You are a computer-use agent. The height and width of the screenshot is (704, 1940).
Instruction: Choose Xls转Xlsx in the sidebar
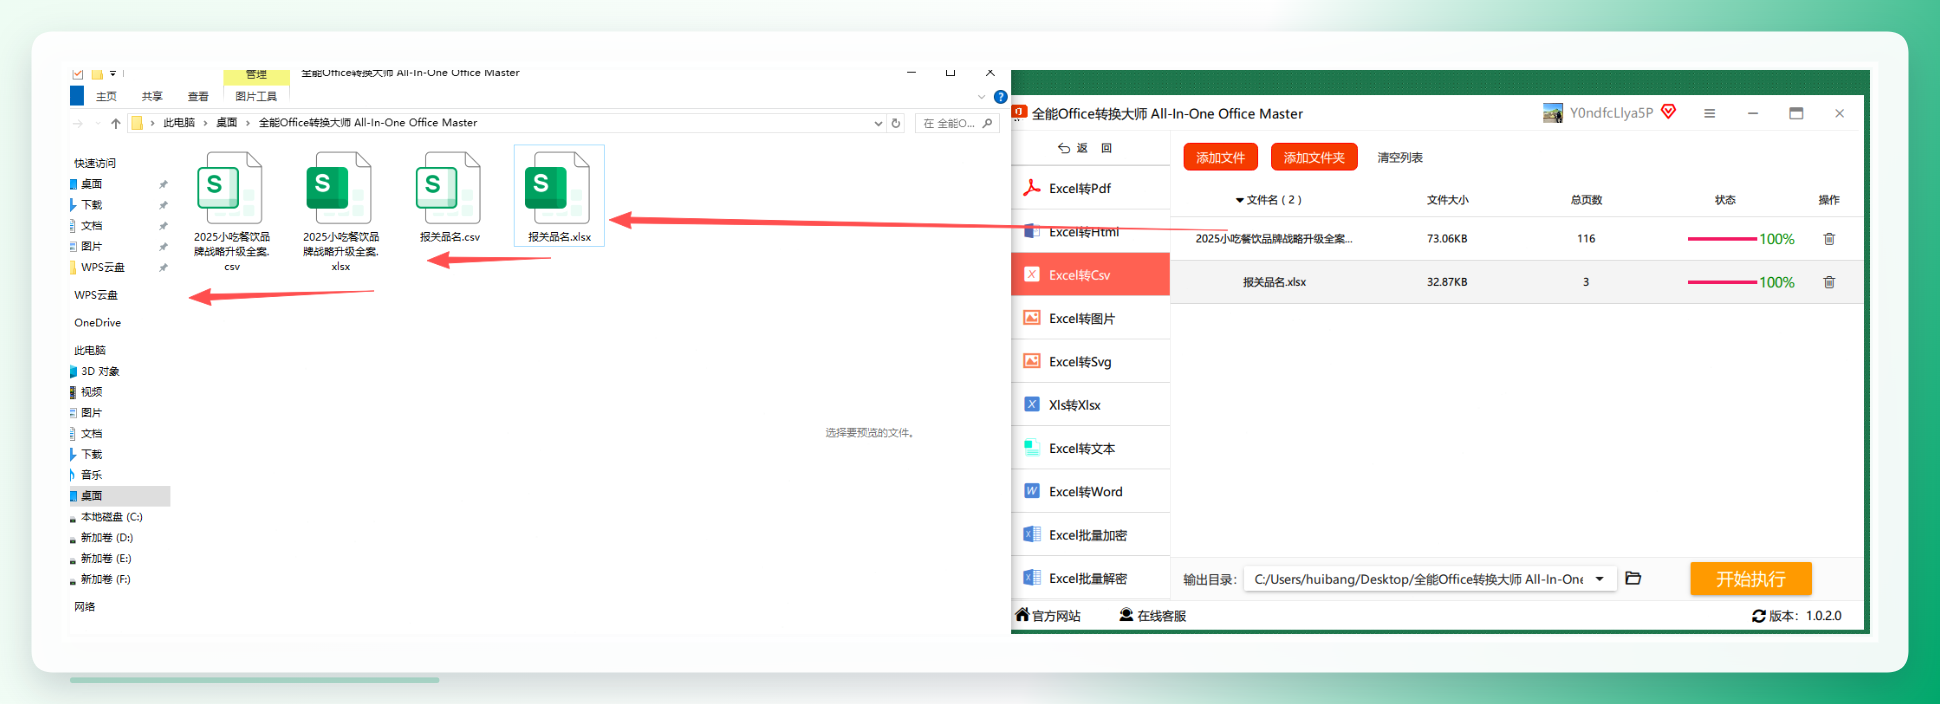click(x=1091, y=405)
